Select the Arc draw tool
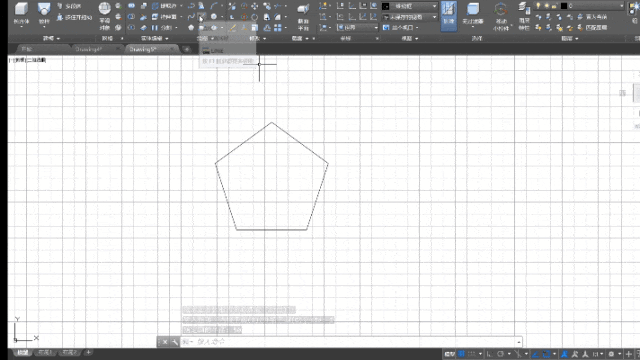 [x=214, y=6]
